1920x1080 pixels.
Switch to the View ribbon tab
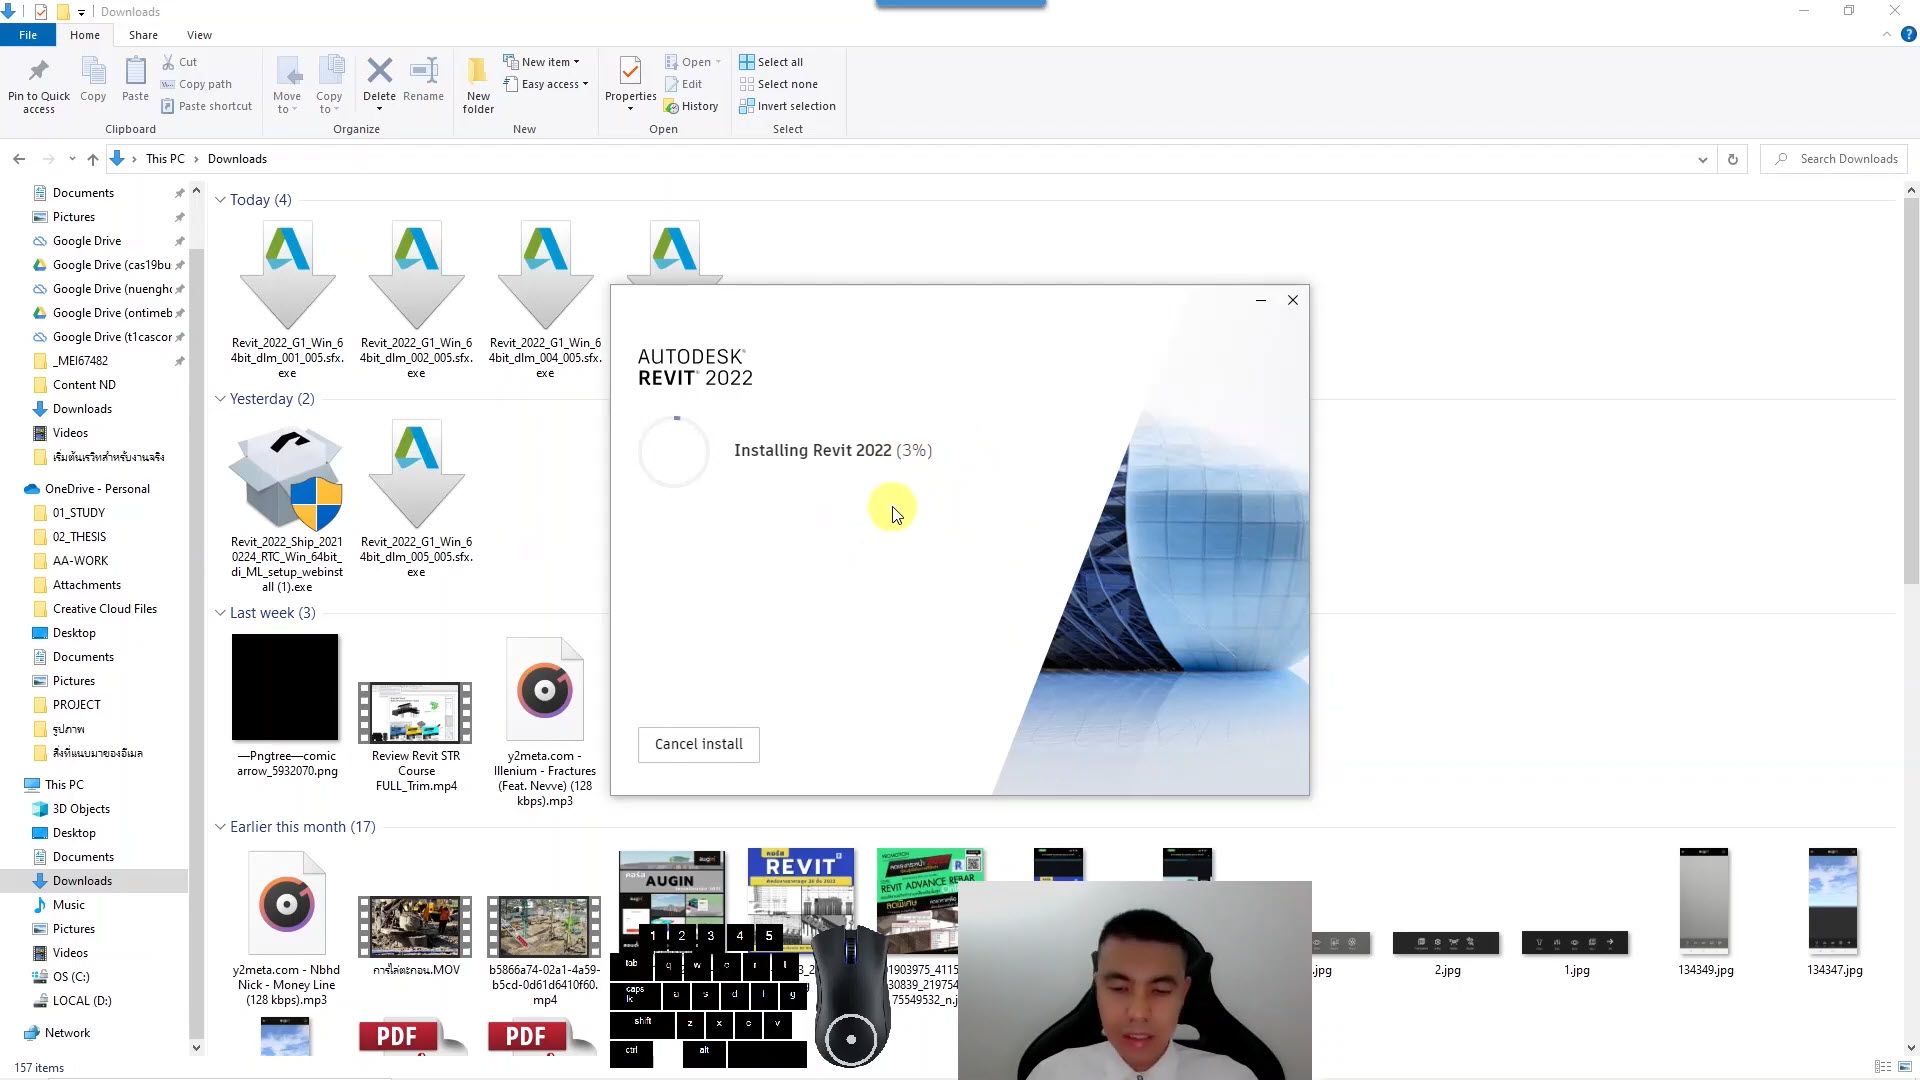pos(199,35)
